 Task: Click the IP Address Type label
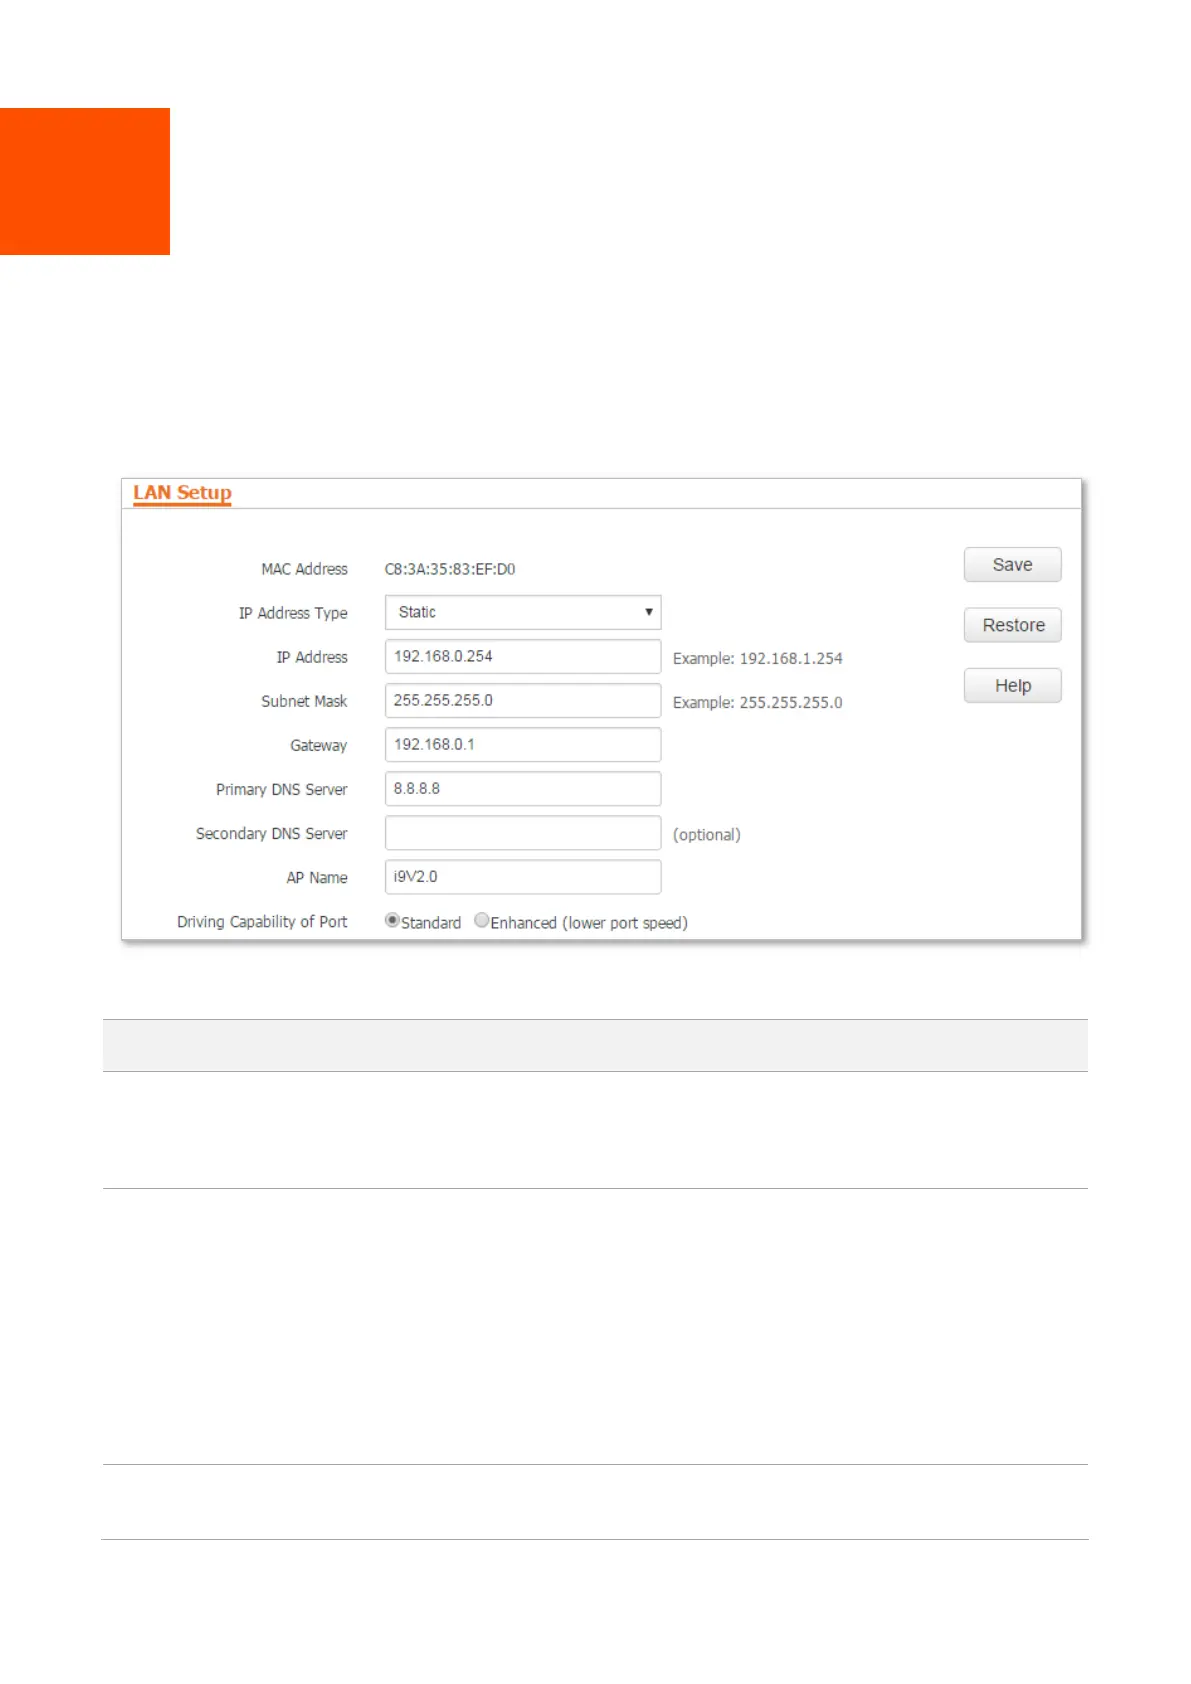[293, 613]
